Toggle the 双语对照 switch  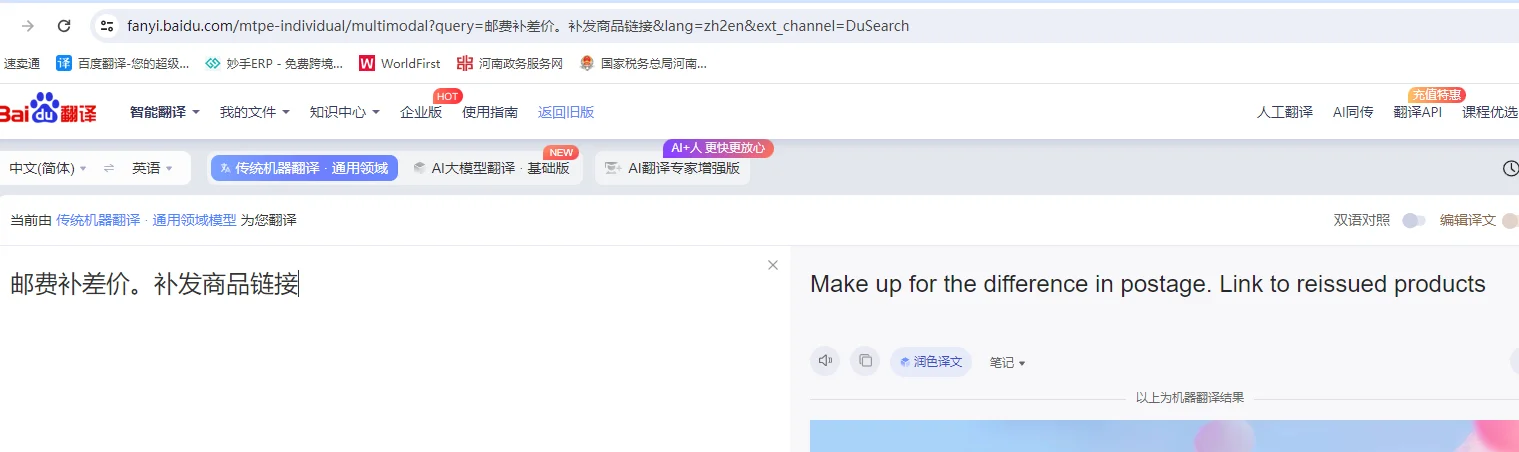point(1413,220)
